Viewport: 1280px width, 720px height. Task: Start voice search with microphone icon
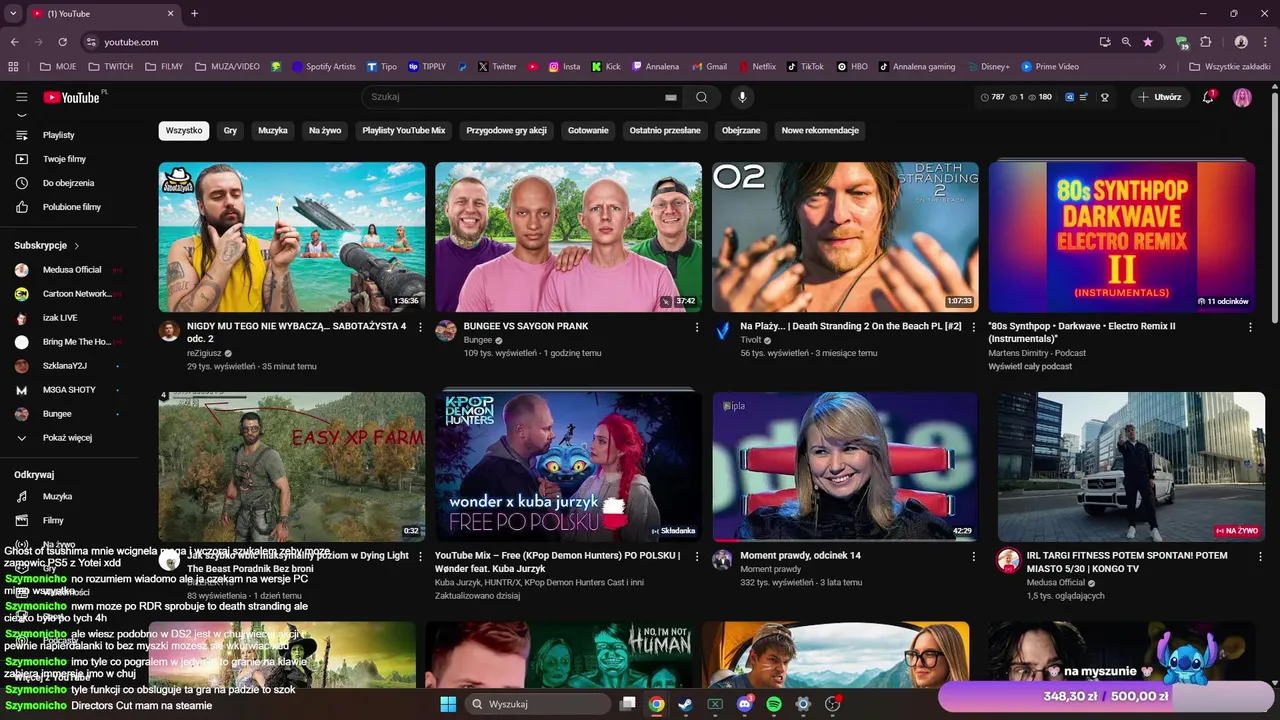pos(742,97)
